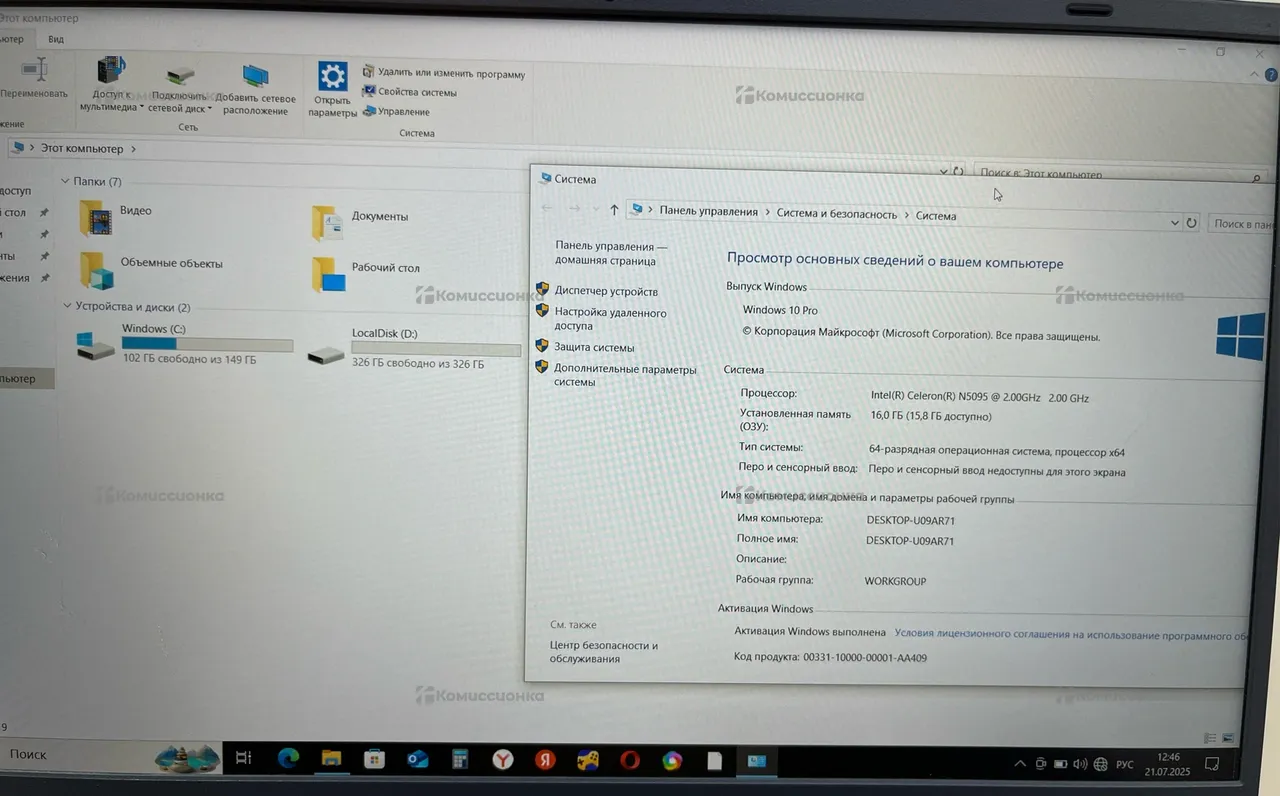1280x796 pixels.
Task: Open Настройка удаленного доступа link
Action: click(610, 319)
